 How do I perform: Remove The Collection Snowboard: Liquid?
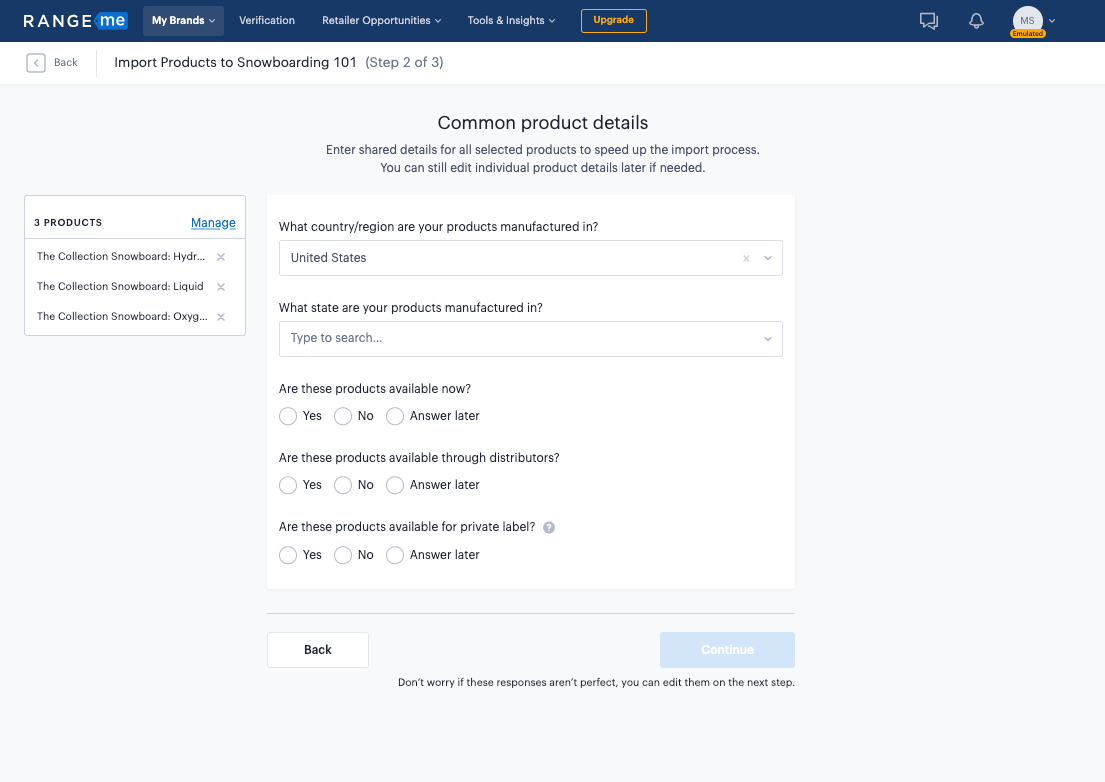(x=221, y=287)
